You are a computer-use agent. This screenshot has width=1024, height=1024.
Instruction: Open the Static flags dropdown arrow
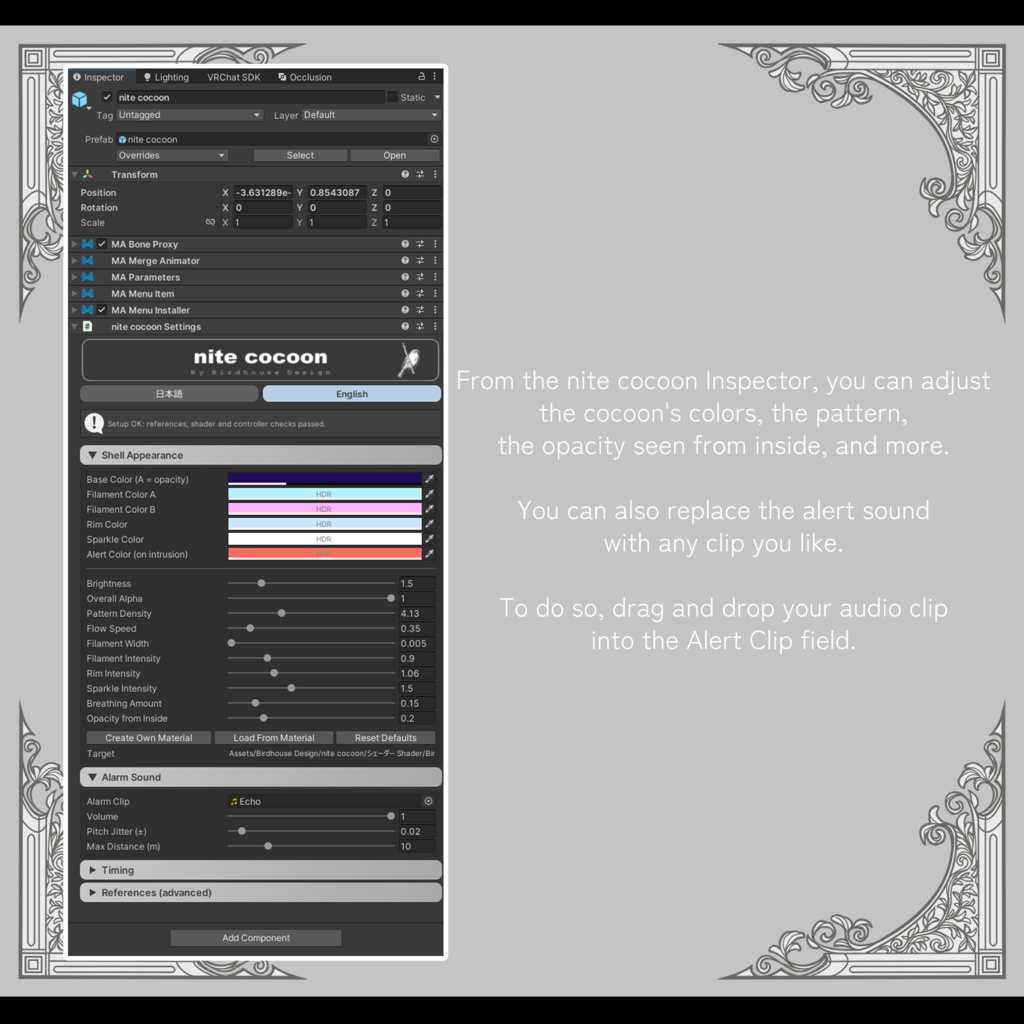pos(437,97)
